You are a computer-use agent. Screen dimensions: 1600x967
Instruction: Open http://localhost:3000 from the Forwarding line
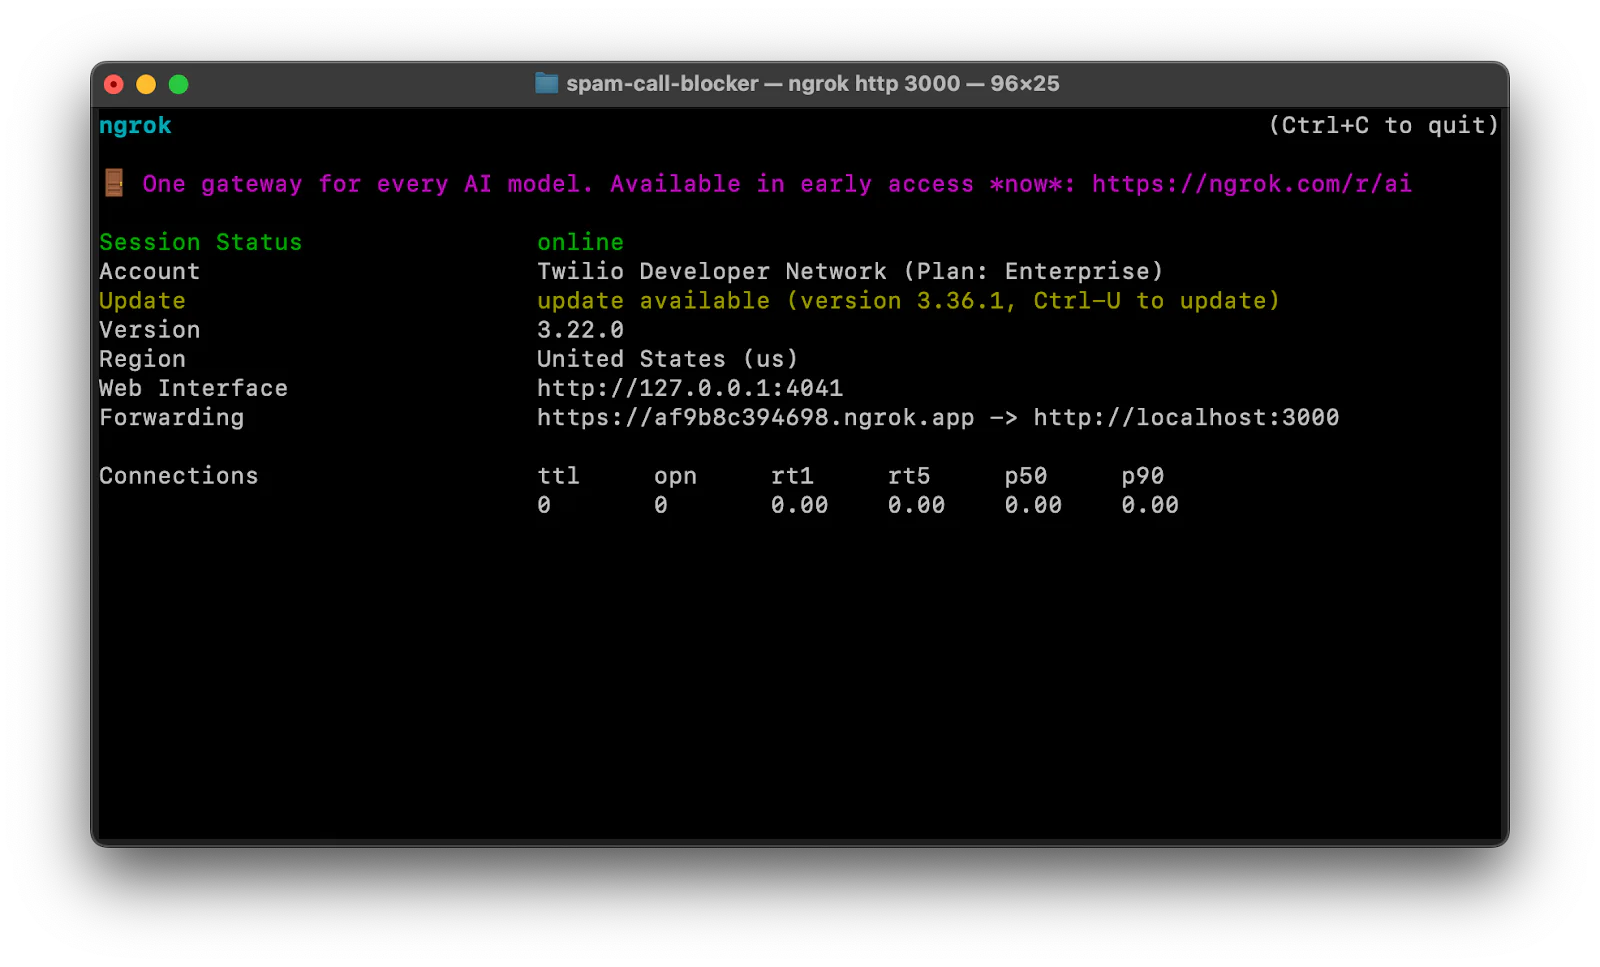point(1186,417)
